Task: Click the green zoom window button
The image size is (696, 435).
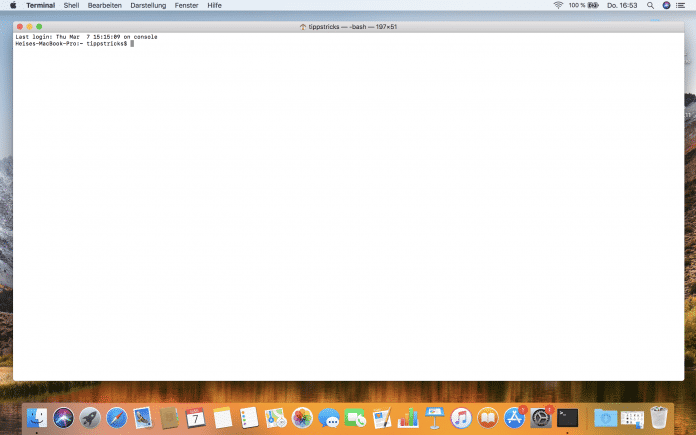Action: [x=39, y=26]
